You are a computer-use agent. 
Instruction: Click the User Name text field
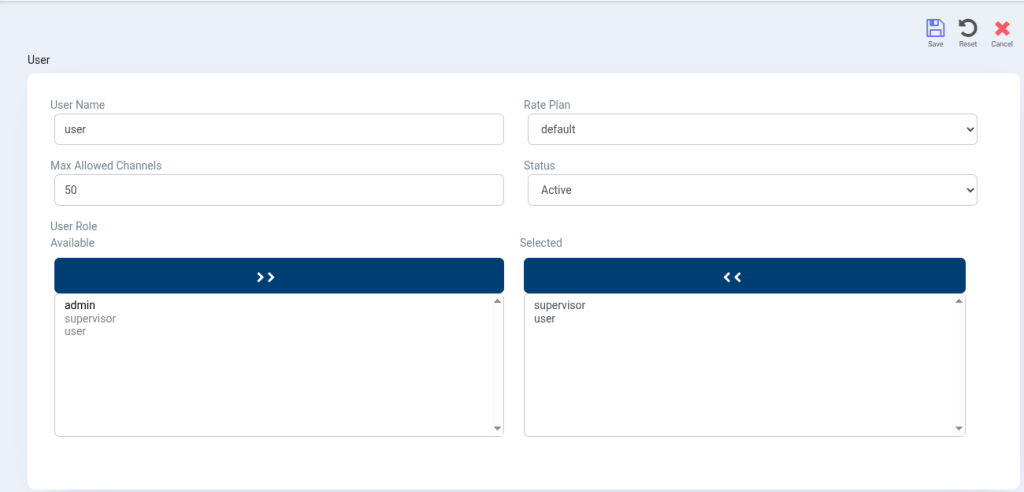pyautogui.click(x=279, y=129)
